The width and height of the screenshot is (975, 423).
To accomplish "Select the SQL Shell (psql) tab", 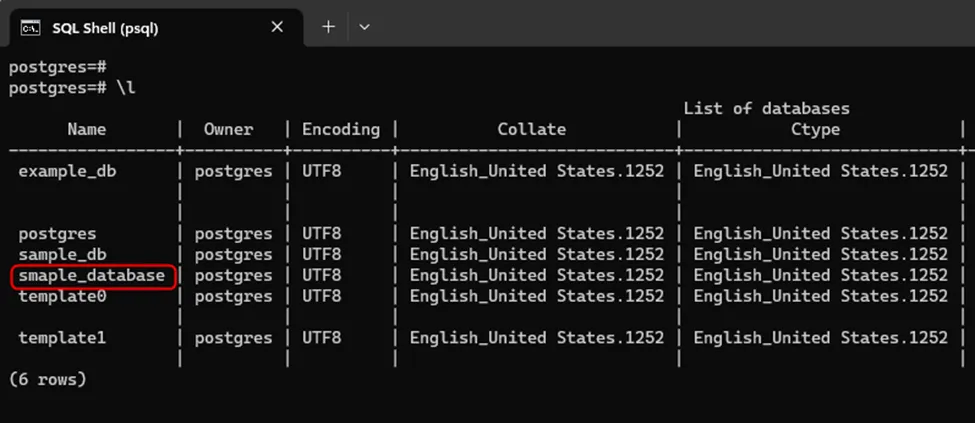I will pyautogui.click(x=105, y=28).
